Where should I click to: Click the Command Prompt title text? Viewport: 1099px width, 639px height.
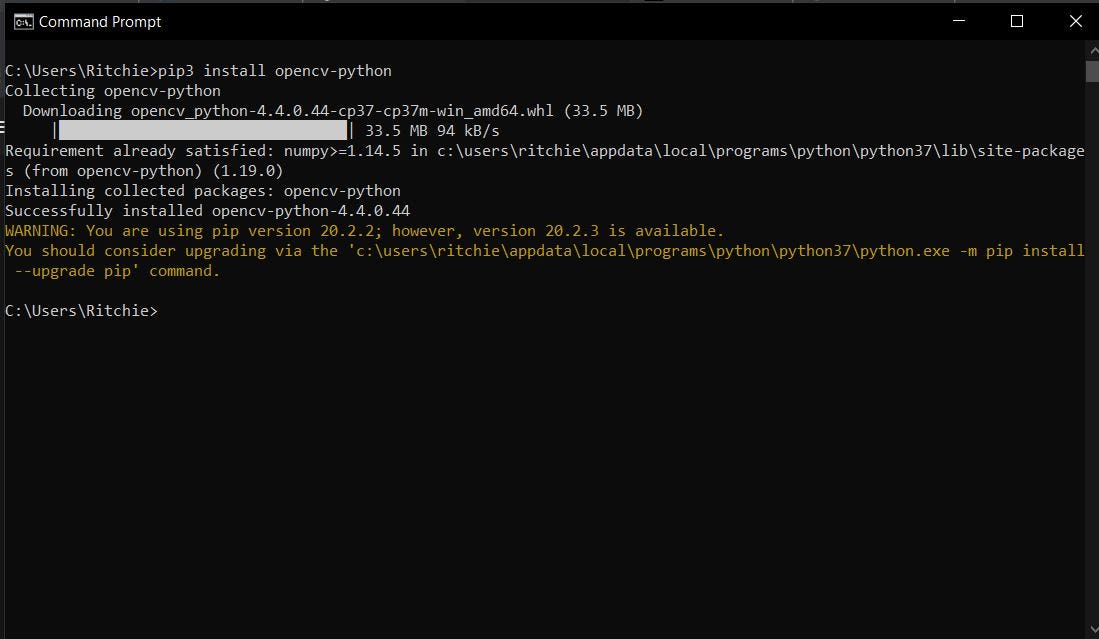[x=101, y=21]
